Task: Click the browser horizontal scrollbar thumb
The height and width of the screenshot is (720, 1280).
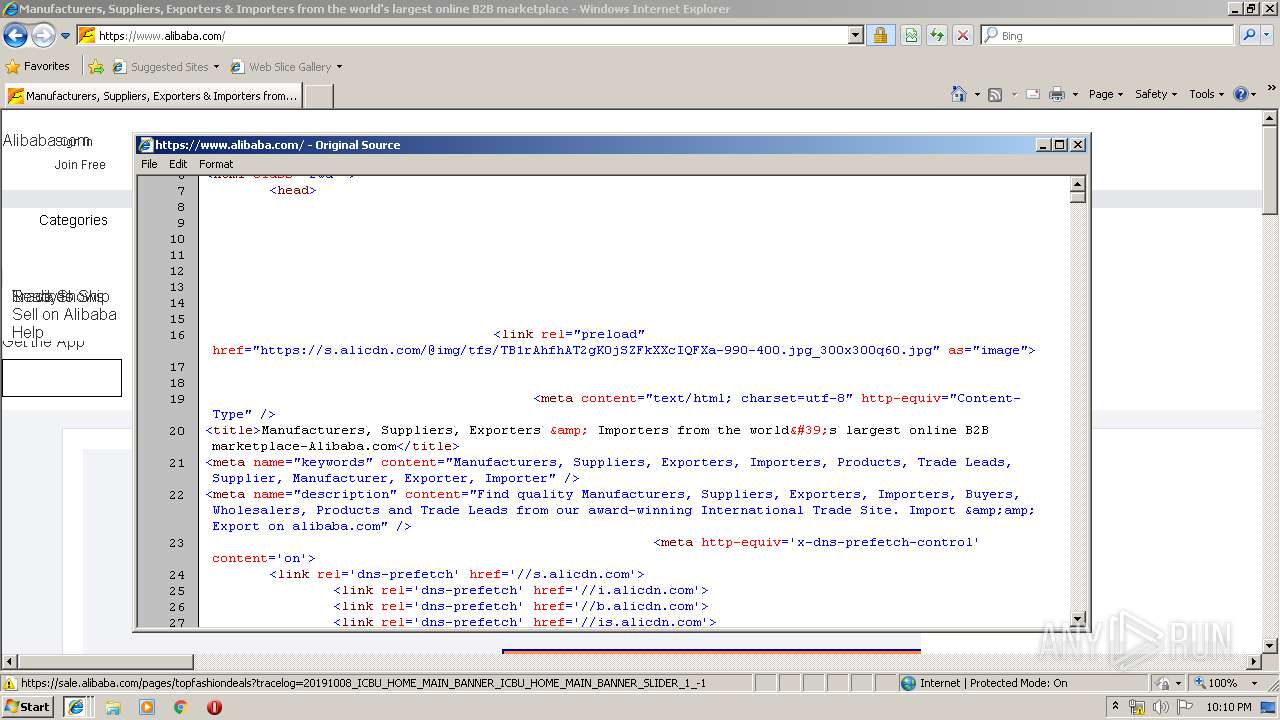Action: click(105, 662)
